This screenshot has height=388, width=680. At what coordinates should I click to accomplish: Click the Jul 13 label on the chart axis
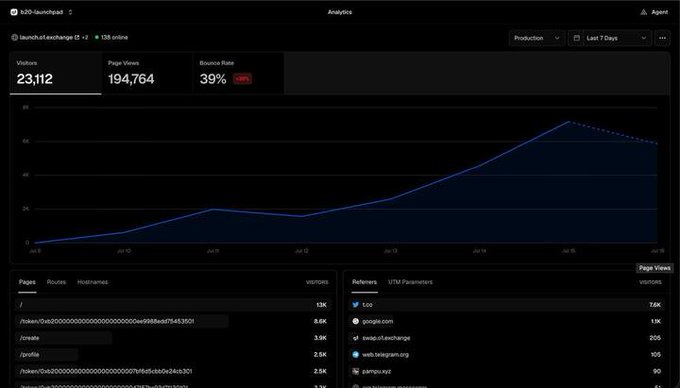coord(390,251)
